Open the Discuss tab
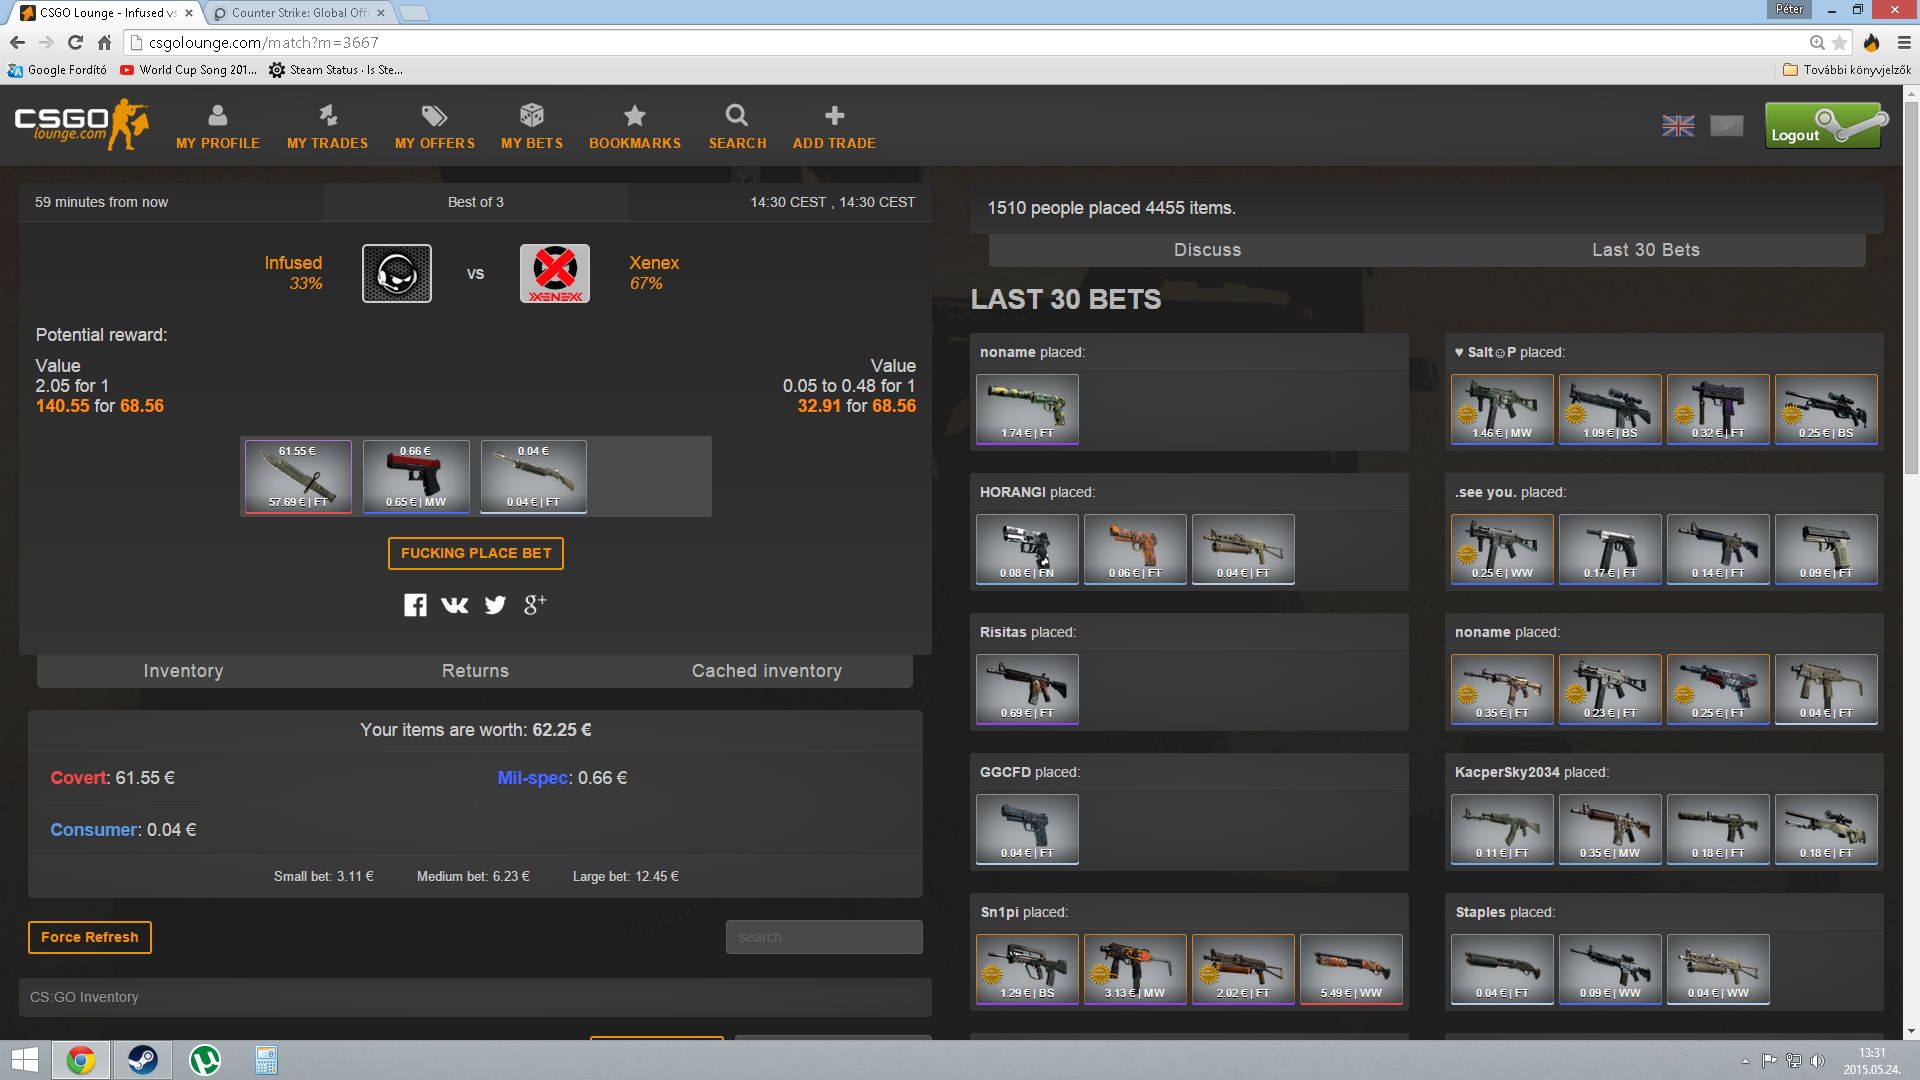The image size is (1920, 1080). [x=1207, y=250]
